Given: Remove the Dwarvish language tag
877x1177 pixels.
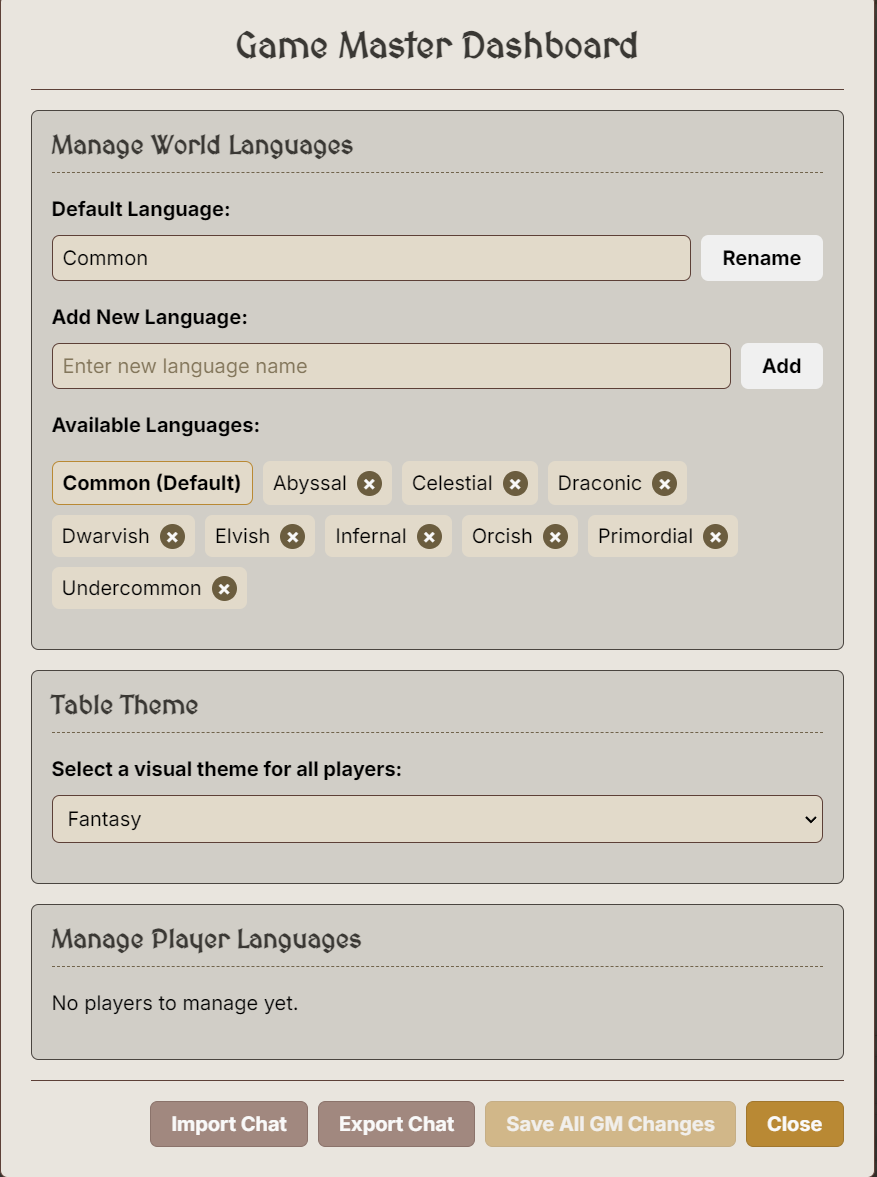Looking at the screenshot, I should (x=172, y=537).
